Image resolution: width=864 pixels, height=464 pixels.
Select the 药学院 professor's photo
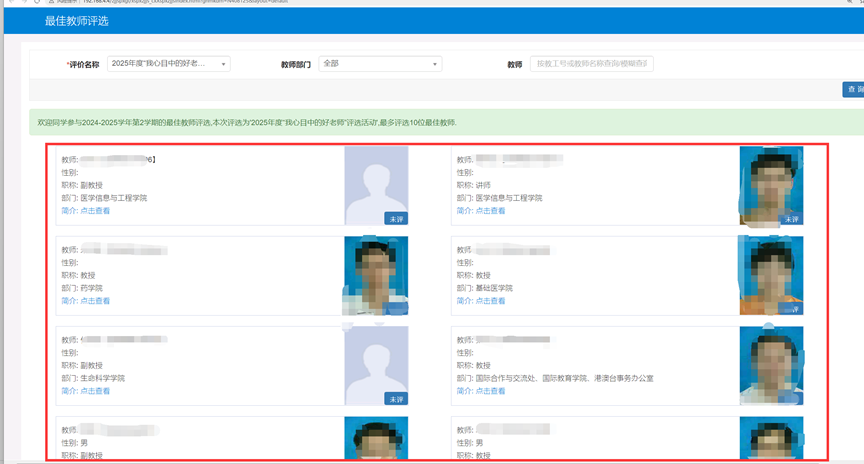point(376,276)
